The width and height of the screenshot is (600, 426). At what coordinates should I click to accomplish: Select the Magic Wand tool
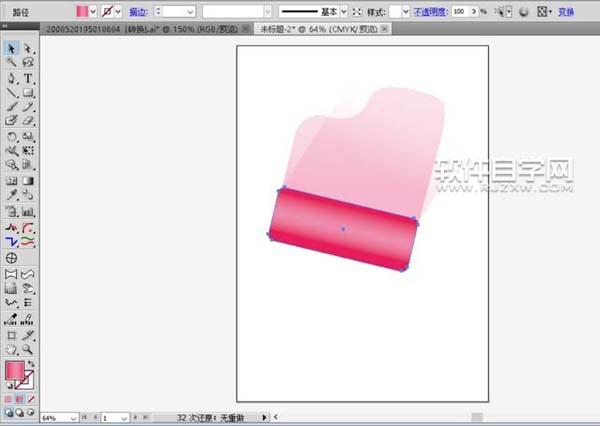pyautogui.click(x=11, y=62)
